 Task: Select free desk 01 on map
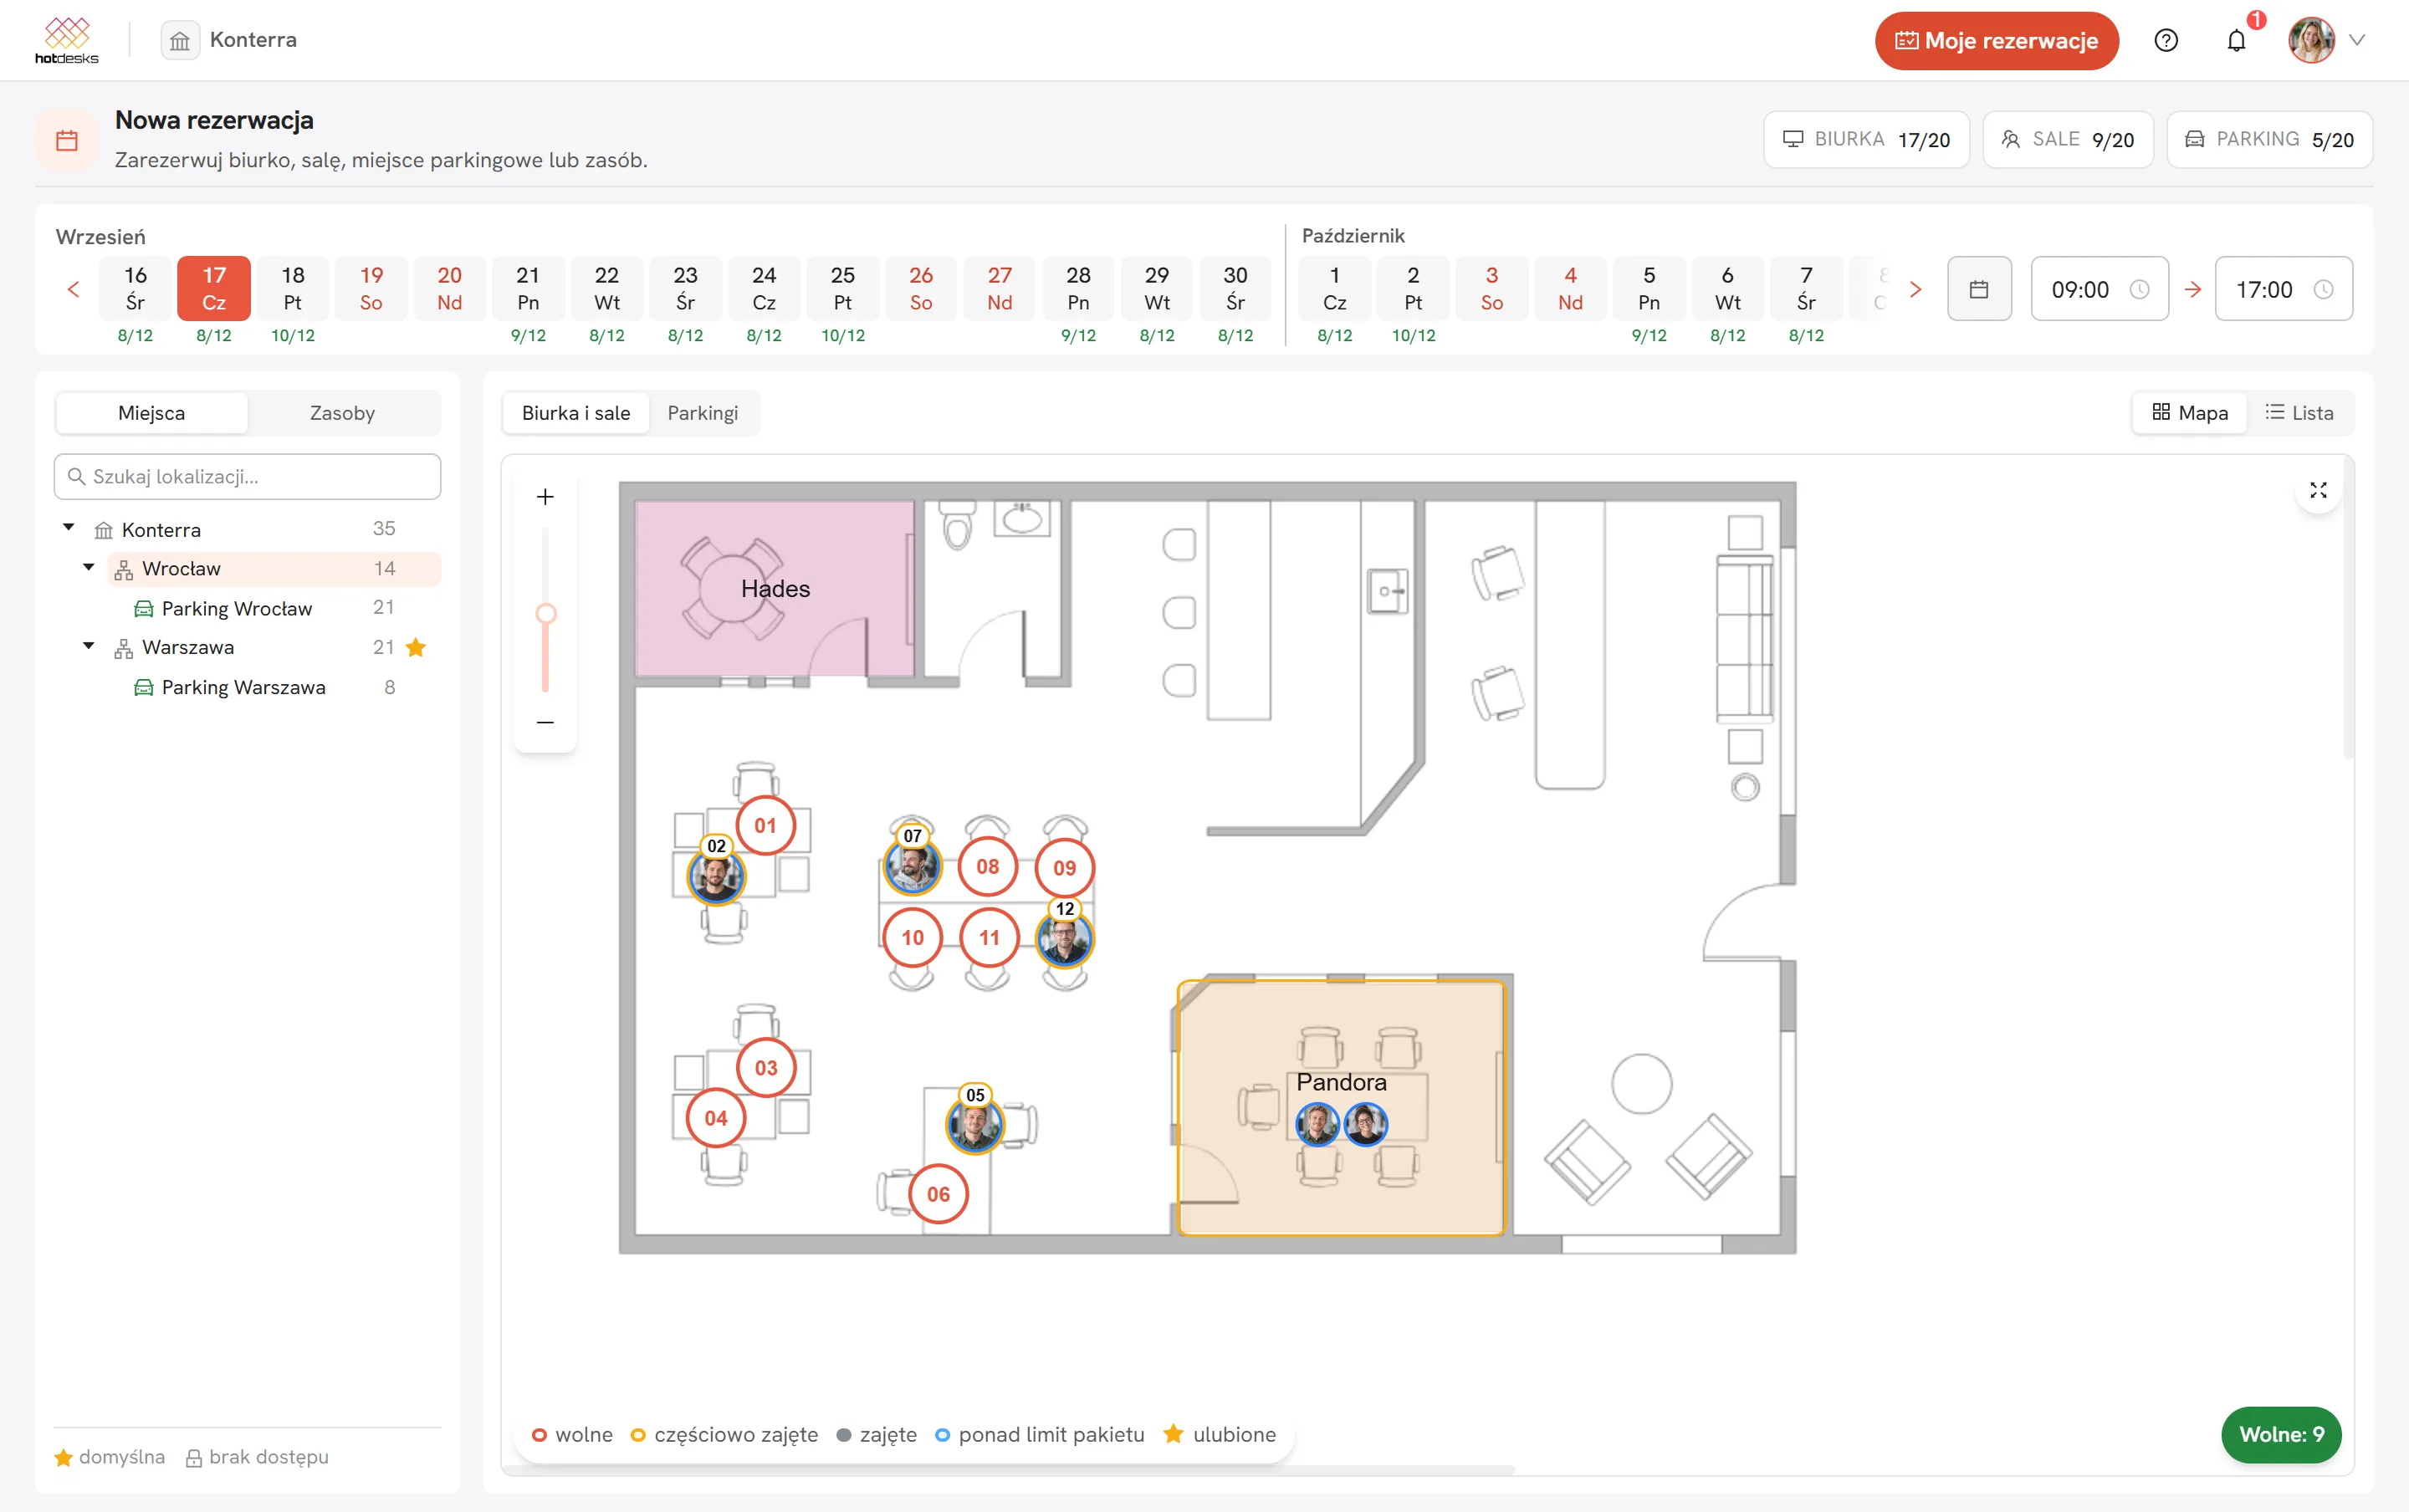pyautogui.click(x=765, y=825)
